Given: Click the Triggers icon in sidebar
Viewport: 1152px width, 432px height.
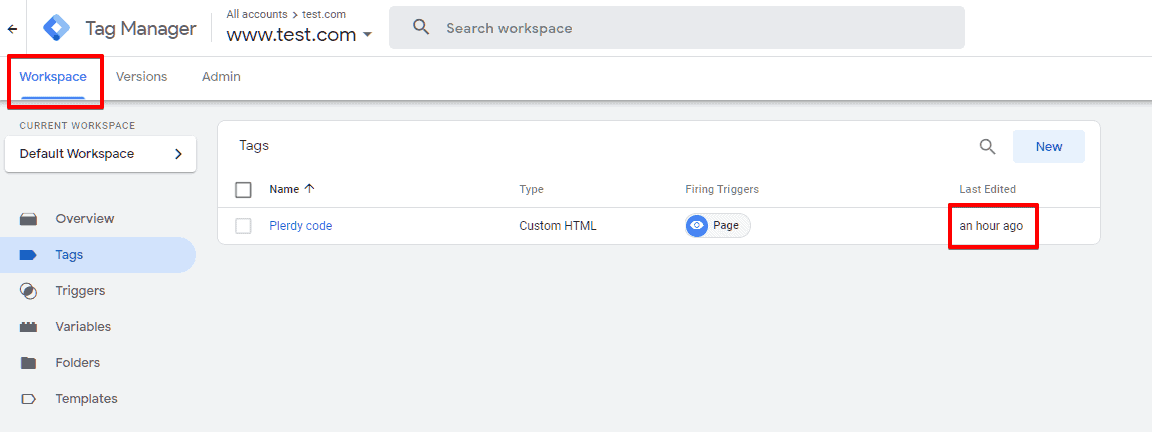Looking at the screenshot, I should point(28,291).
